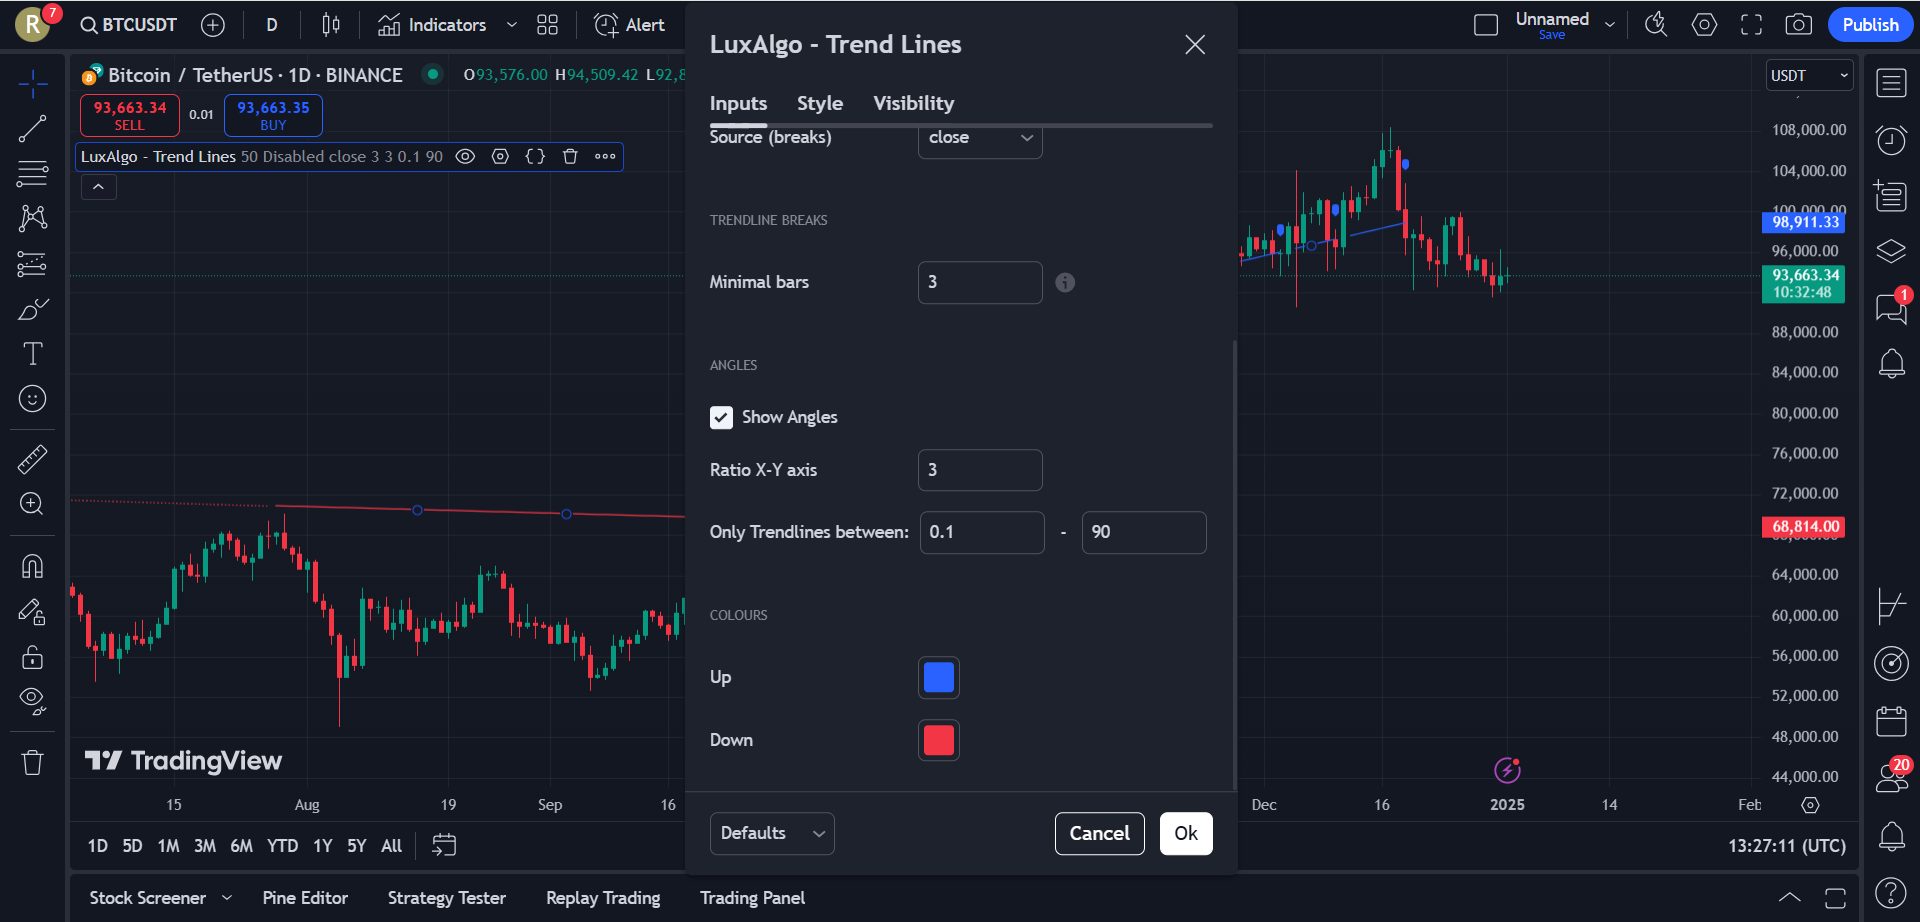Open the alerts clock icon in right sidebar

pos(1890,140)
